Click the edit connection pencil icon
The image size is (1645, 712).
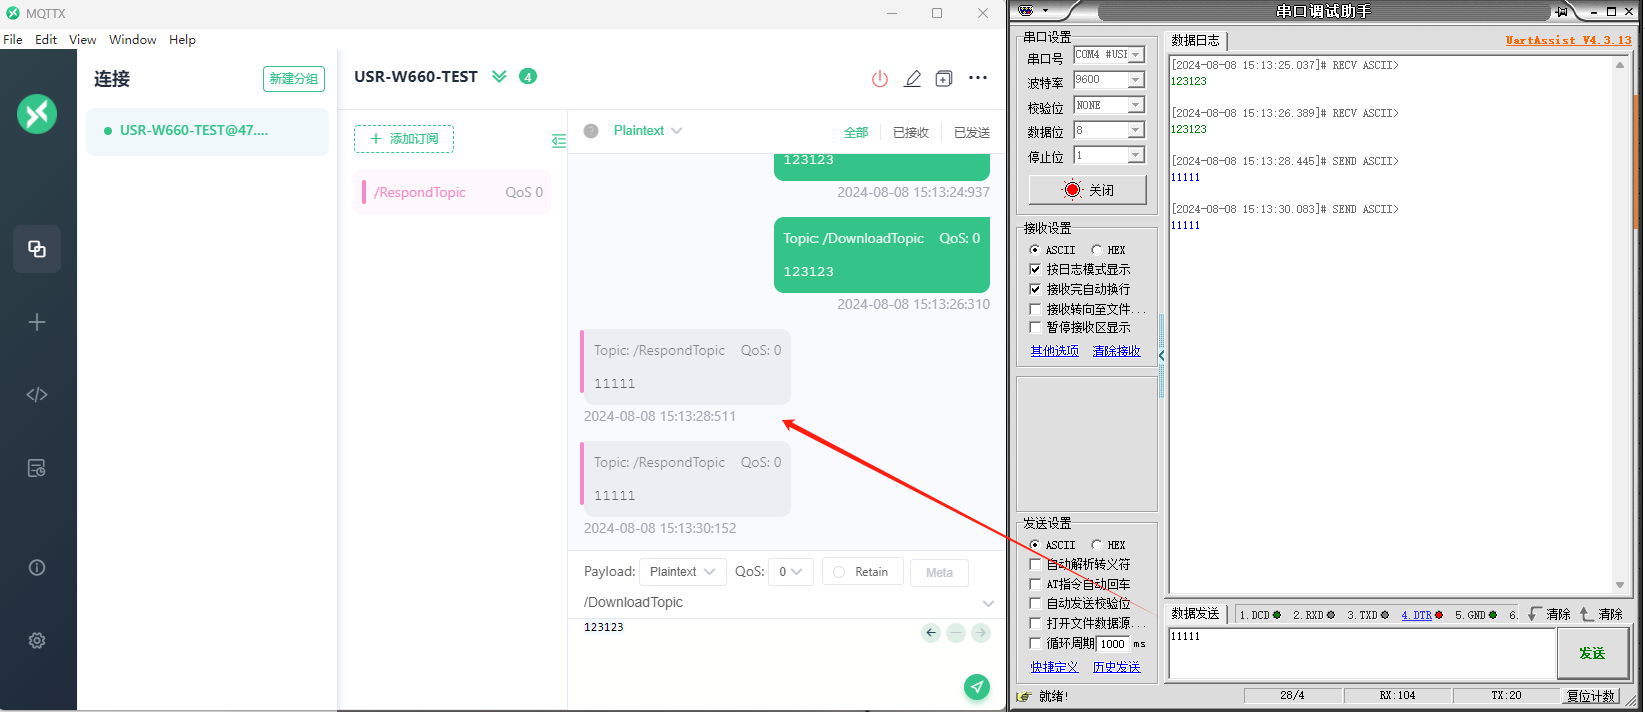click(x=912, y=79)
